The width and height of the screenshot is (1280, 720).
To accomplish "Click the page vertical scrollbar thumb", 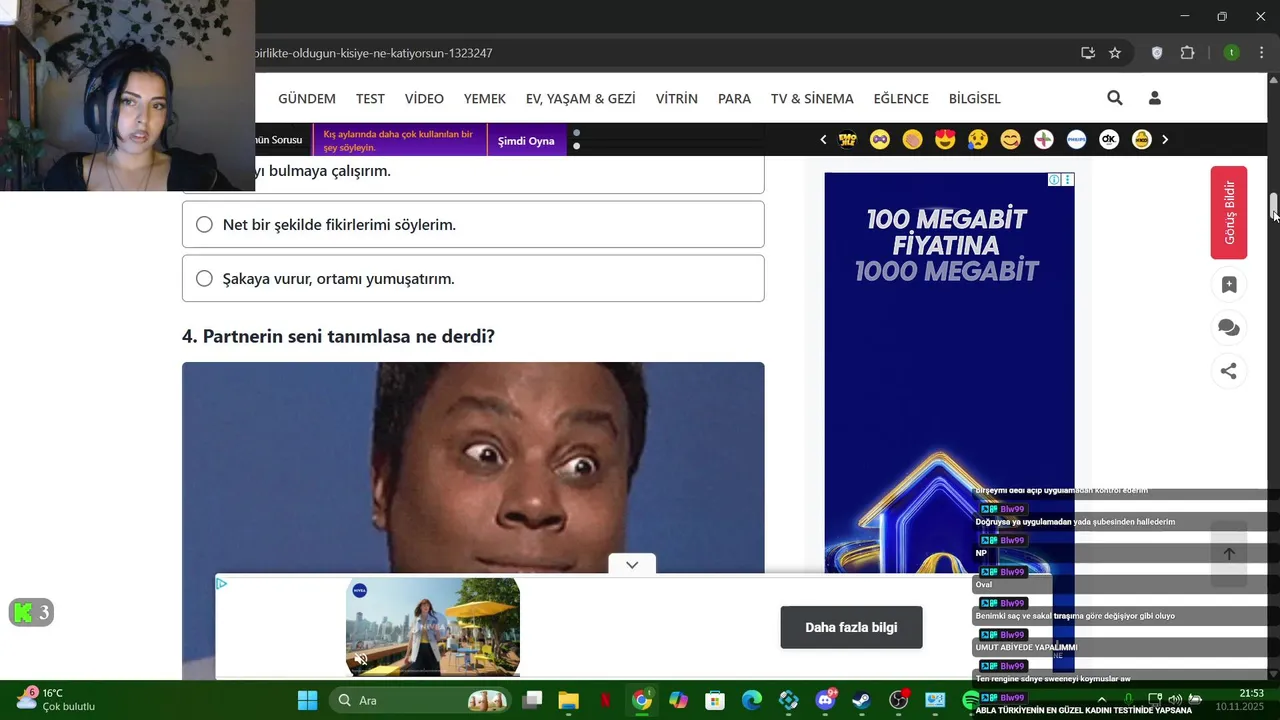I will click(1274, 205).
